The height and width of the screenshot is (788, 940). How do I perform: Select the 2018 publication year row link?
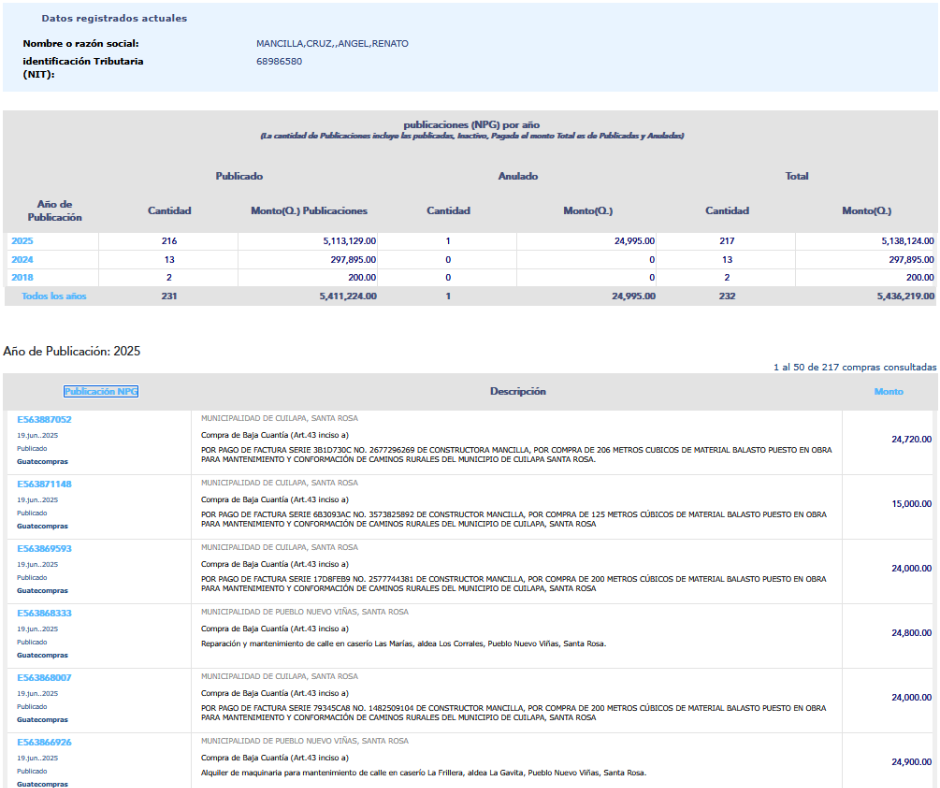click(22, 278)
